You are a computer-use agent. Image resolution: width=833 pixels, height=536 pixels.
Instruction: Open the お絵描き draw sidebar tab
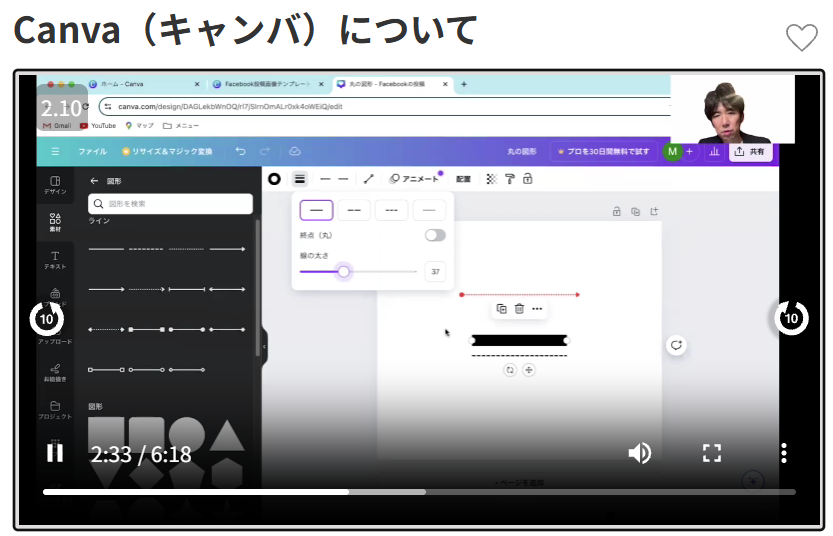click(x=55, y=372)
